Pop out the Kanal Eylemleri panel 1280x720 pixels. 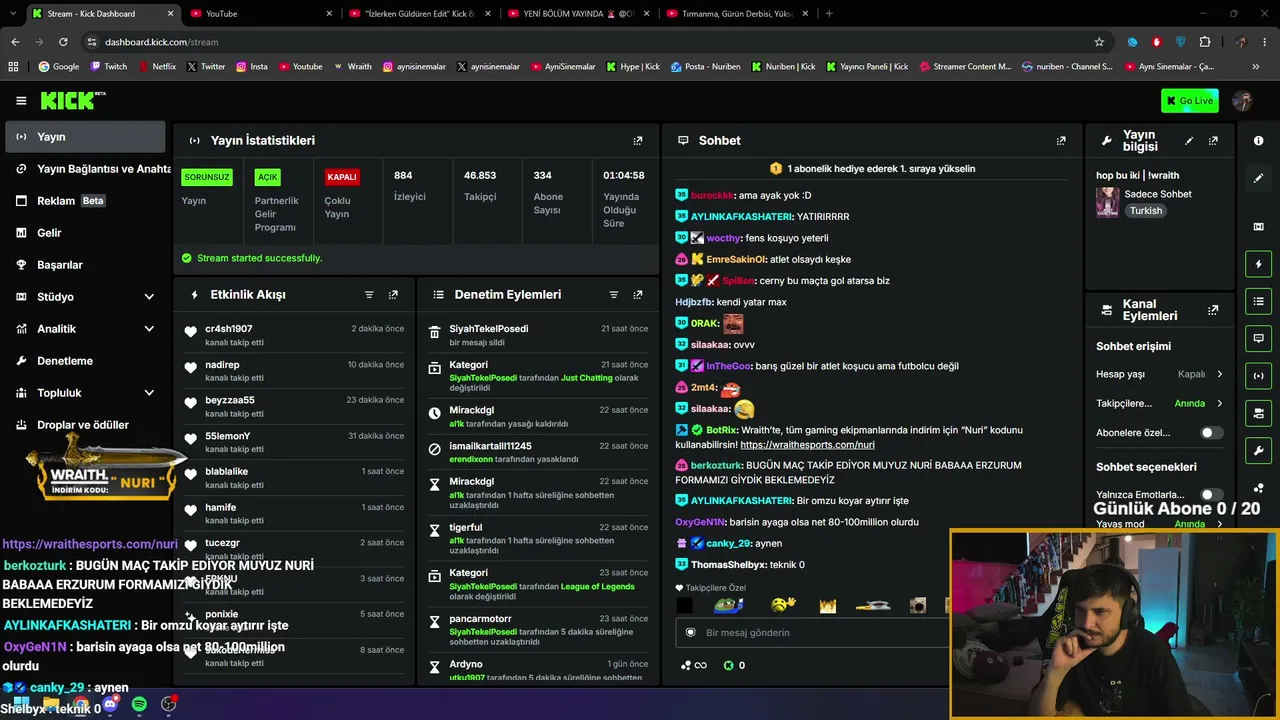[1213, 310]
